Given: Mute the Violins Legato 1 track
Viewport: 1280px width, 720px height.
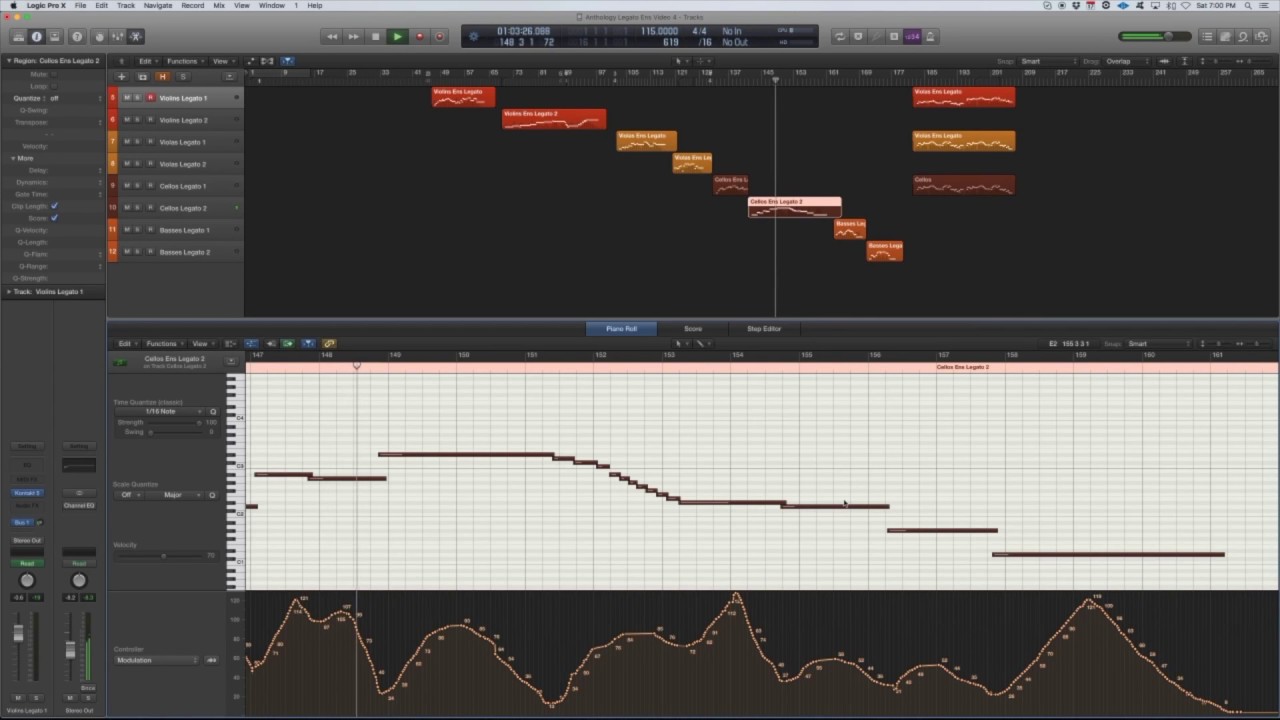Looking at the screenshot, I should point(126,98).
